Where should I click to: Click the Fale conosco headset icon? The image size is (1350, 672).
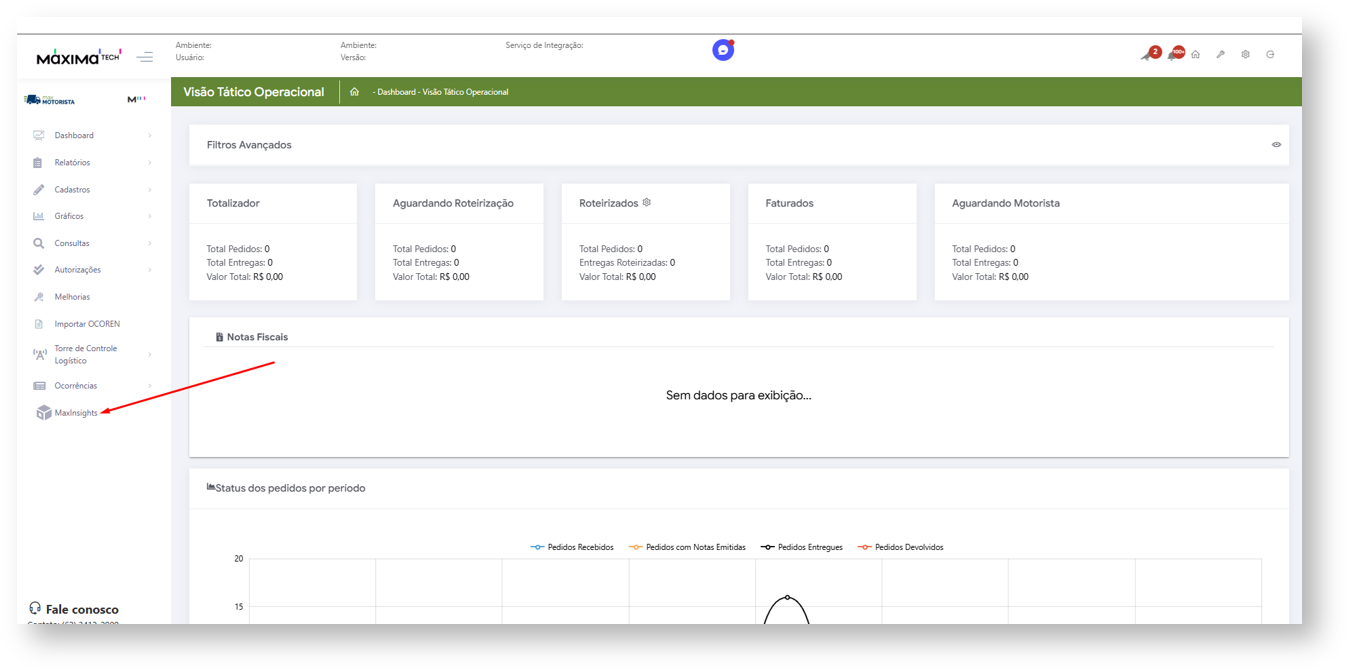(35, 608)
